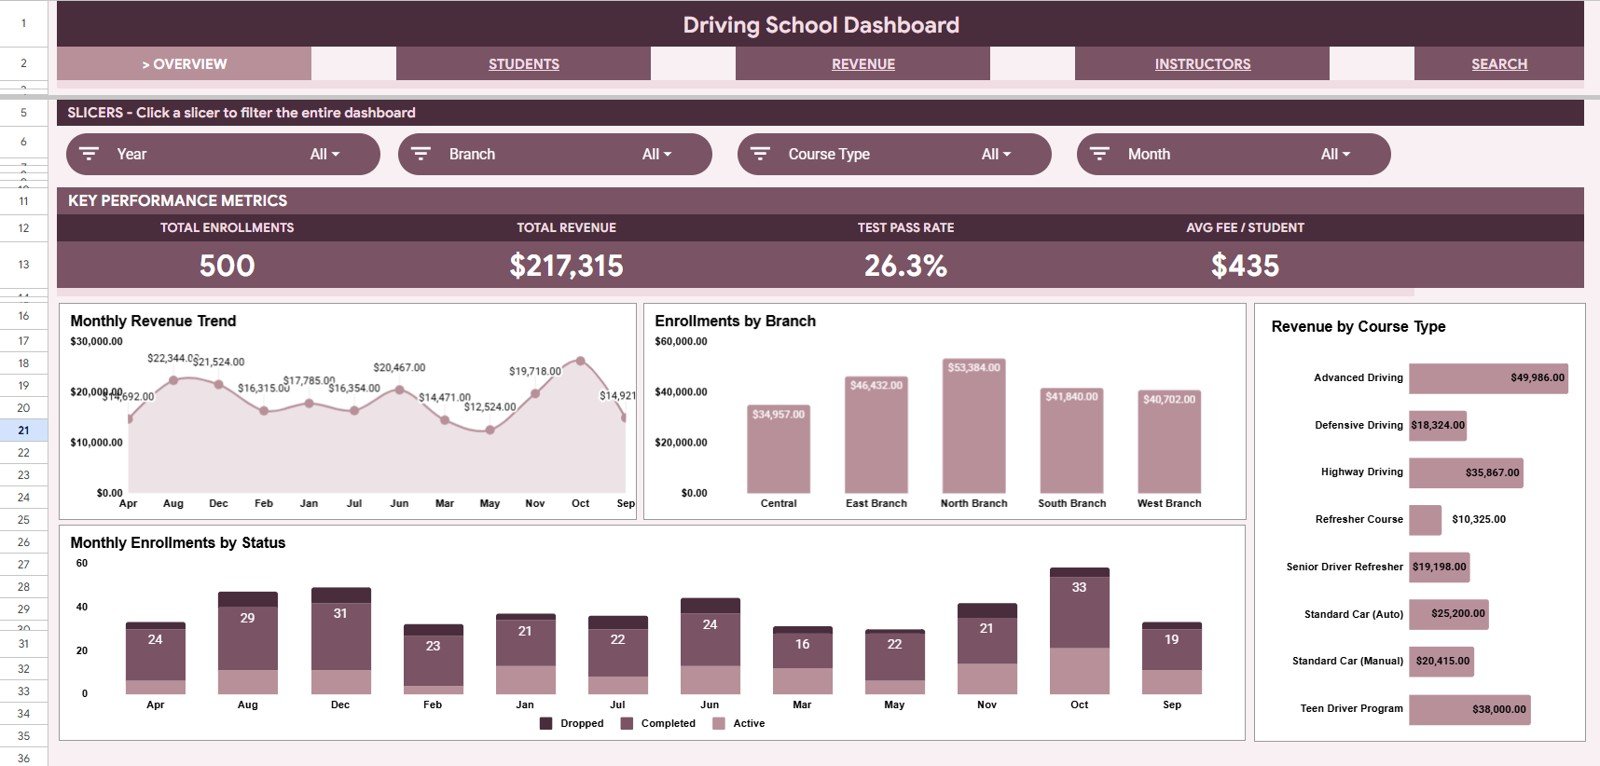Go to the Revenue tab
Viewport: 1600px width, 766px height.
click(863, 64)
